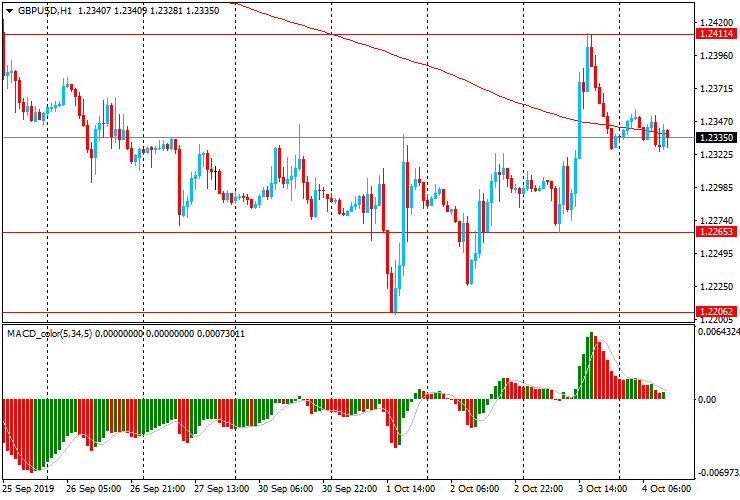This screenshot has width=740, height=500.
Task: Select the OHLC readout 1.23407 1.23409 1.23281 1.23350
Action: pos(148,10)
